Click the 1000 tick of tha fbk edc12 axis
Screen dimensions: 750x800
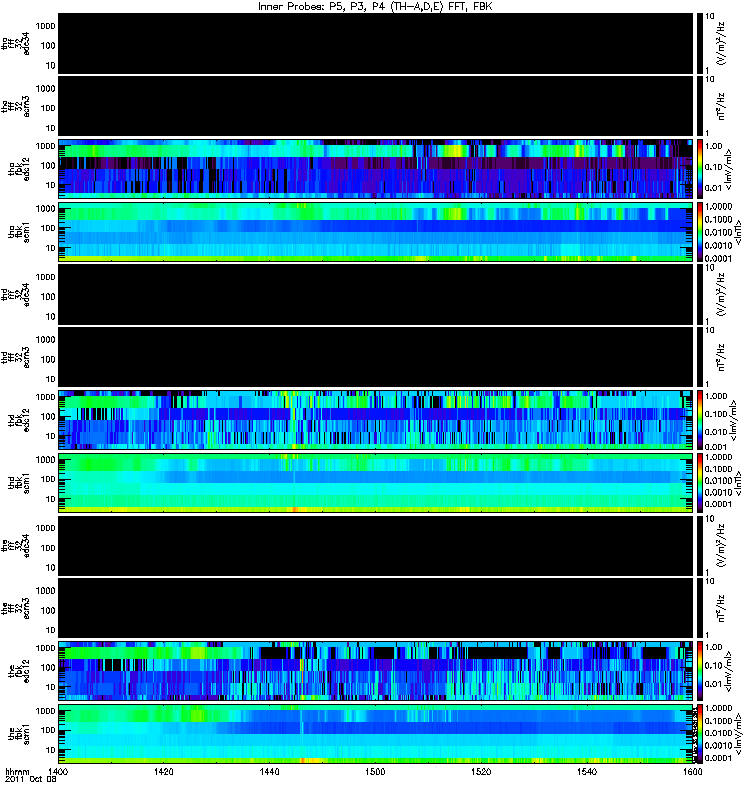click(45, 146)
